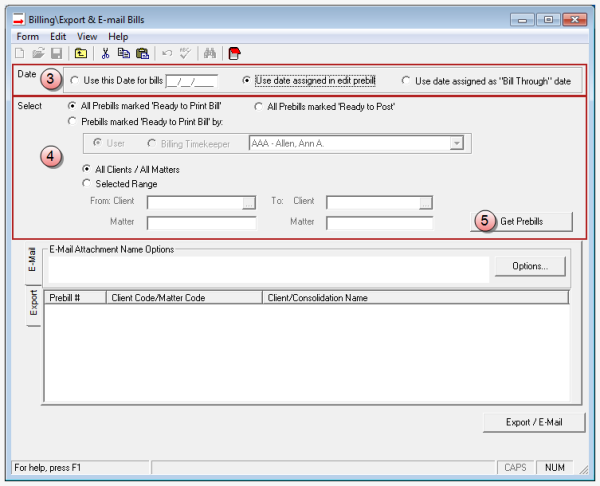
Task: Click the red Exit form icon
Action: [x=234, y=53]
